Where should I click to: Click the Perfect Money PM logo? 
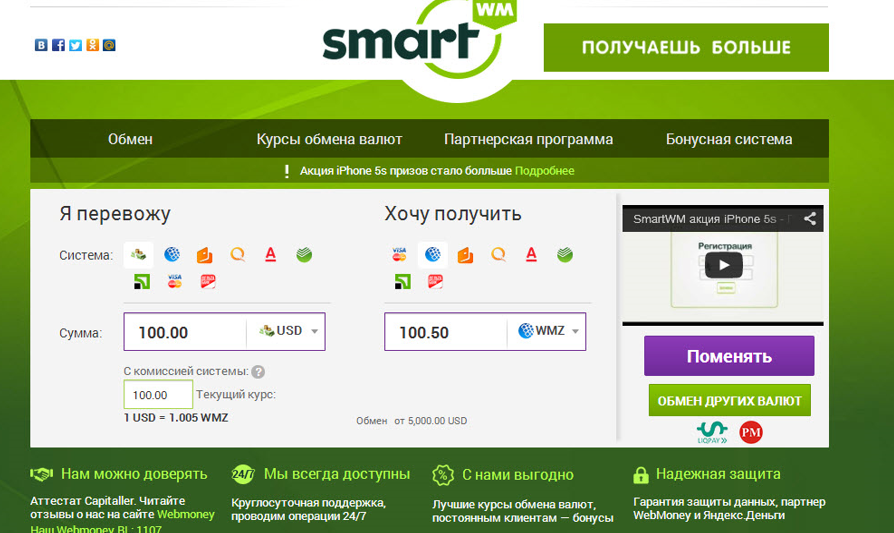[751, 433]
